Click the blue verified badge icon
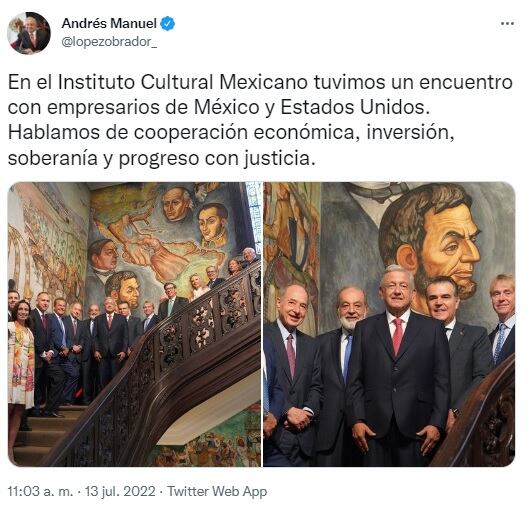Image resolution: width=529 pixels, height=509 pixels. click(x=167, y=24)
